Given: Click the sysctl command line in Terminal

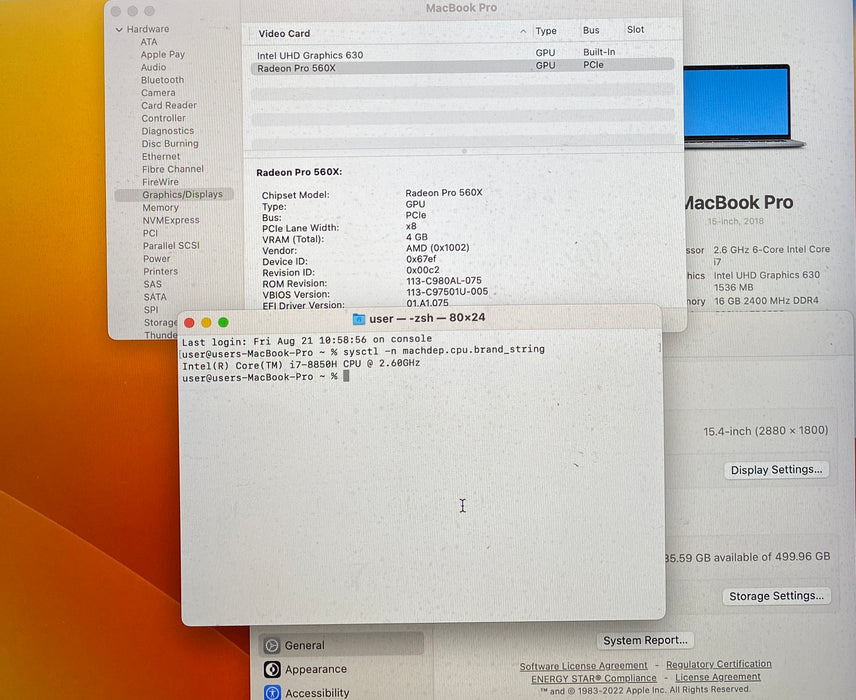Looking at the screenshot, I should [x=363, y=351].
